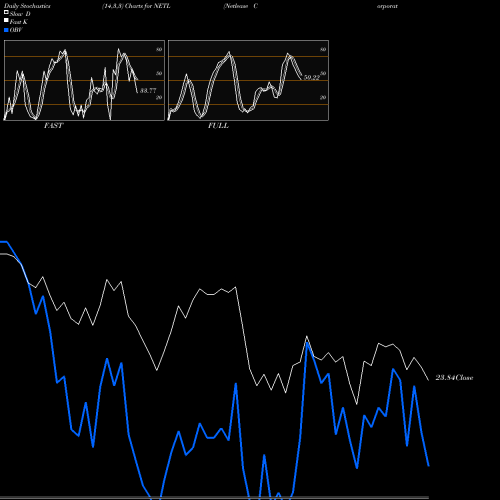Select the 'Daily Stochastics' title text
Image resolution: width=500 pixels, height=500 pixels.
(x=27, y=6)
